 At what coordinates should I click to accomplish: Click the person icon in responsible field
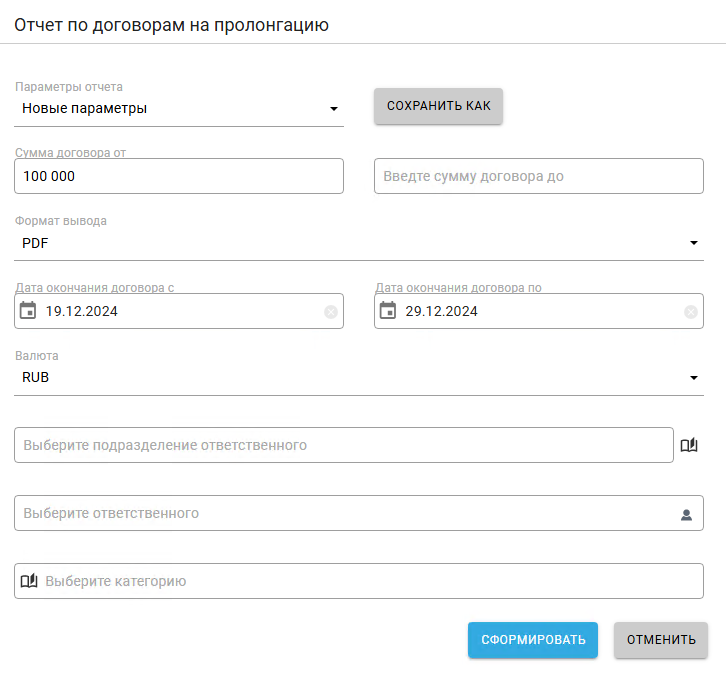(x=686, y=515)
